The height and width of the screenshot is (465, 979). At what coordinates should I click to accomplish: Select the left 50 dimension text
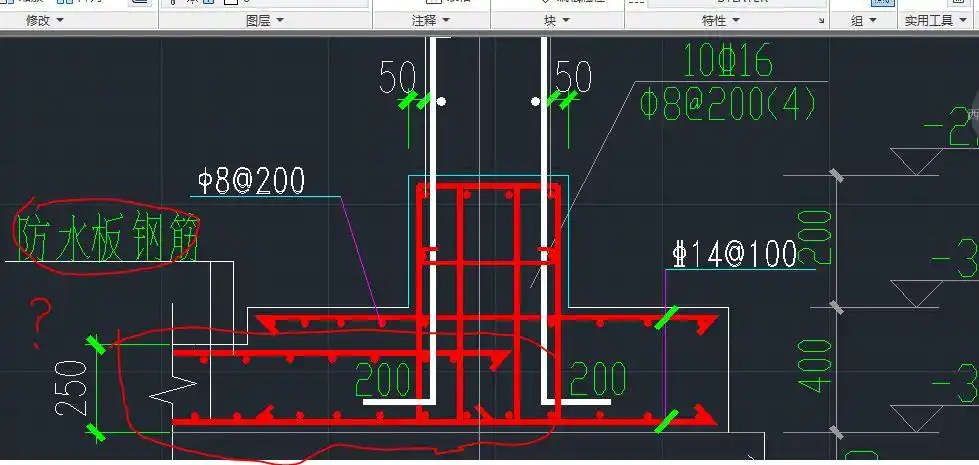397,77
